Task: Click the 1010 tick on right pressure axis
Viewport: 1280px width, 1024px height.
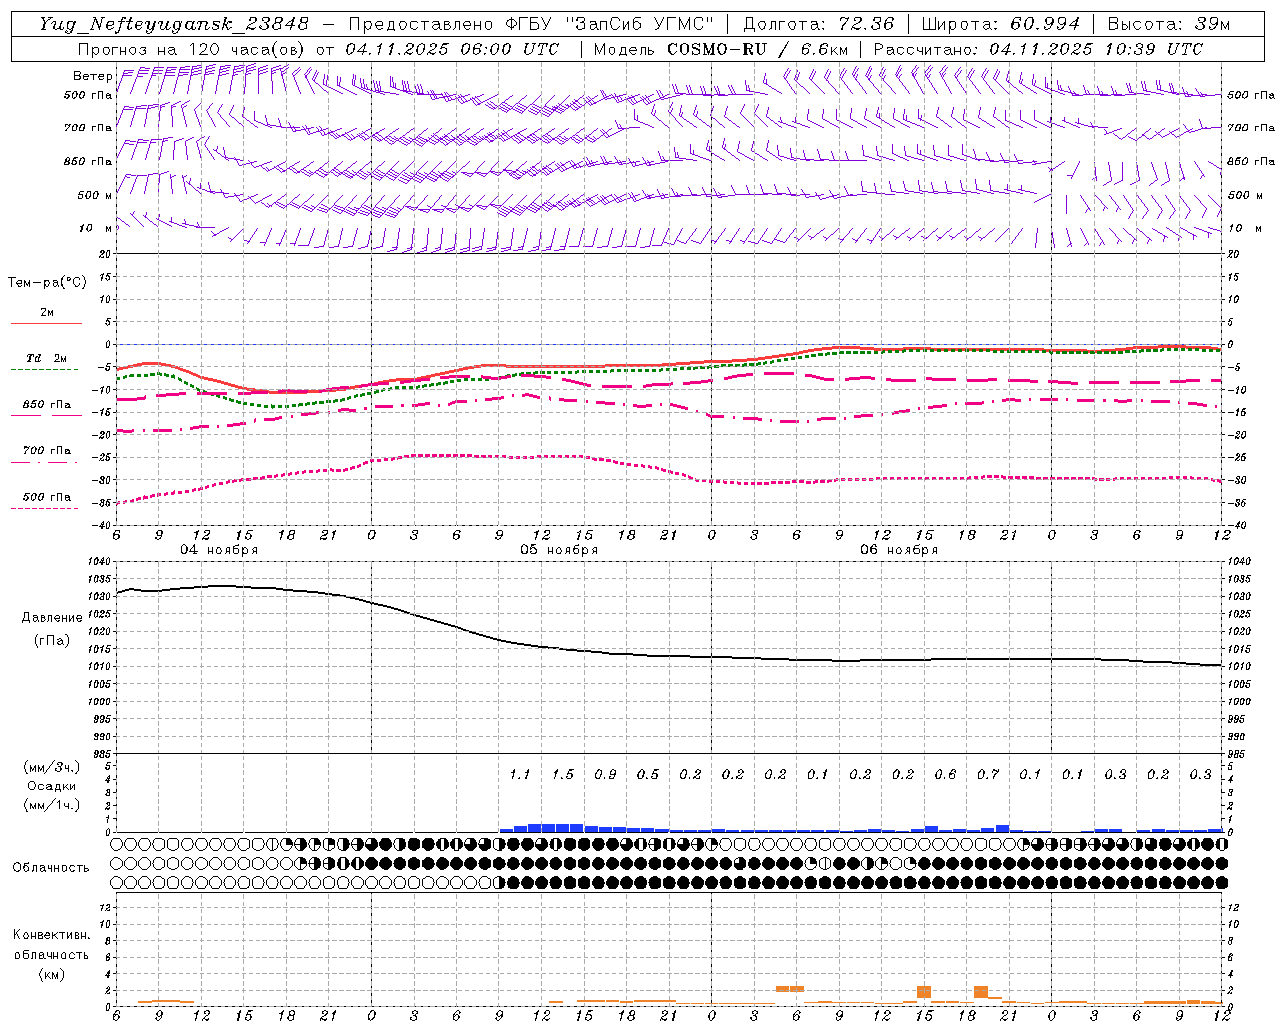Action: (x=1239, y=666)
